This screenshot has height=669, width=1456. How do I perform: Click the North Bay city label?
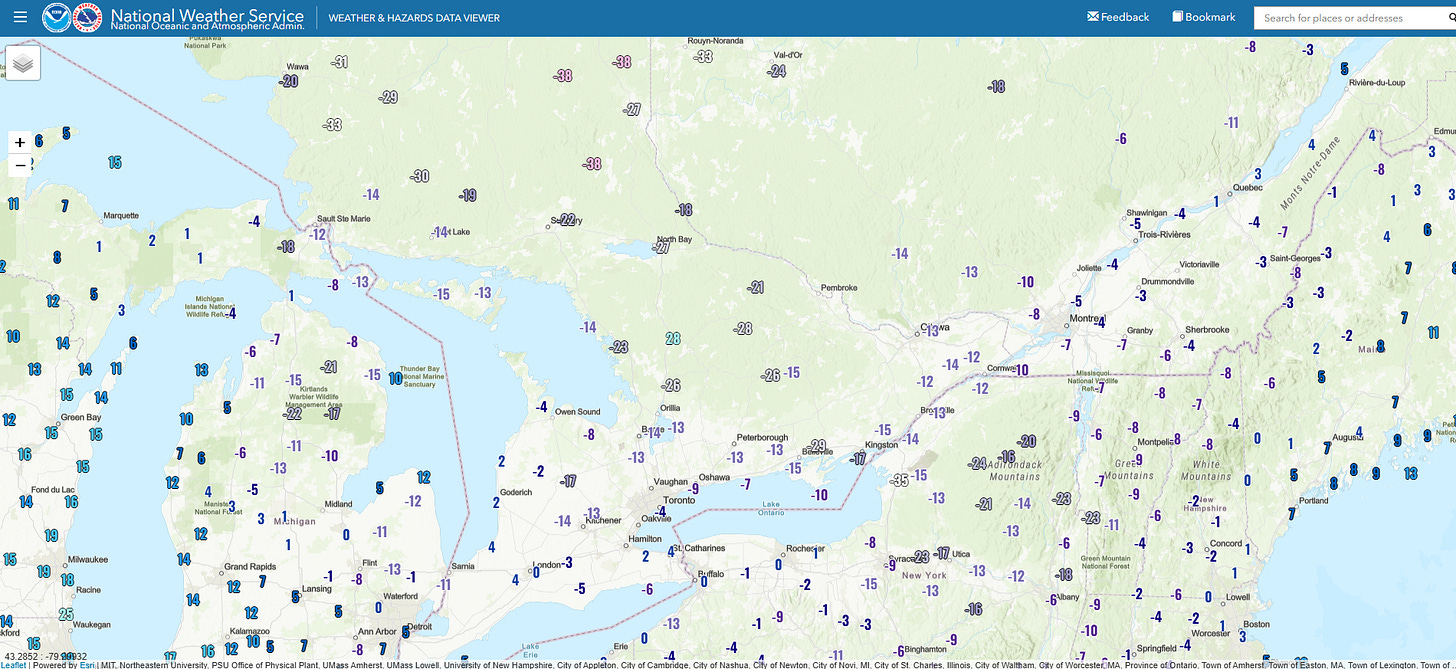(x=674, y=239)
